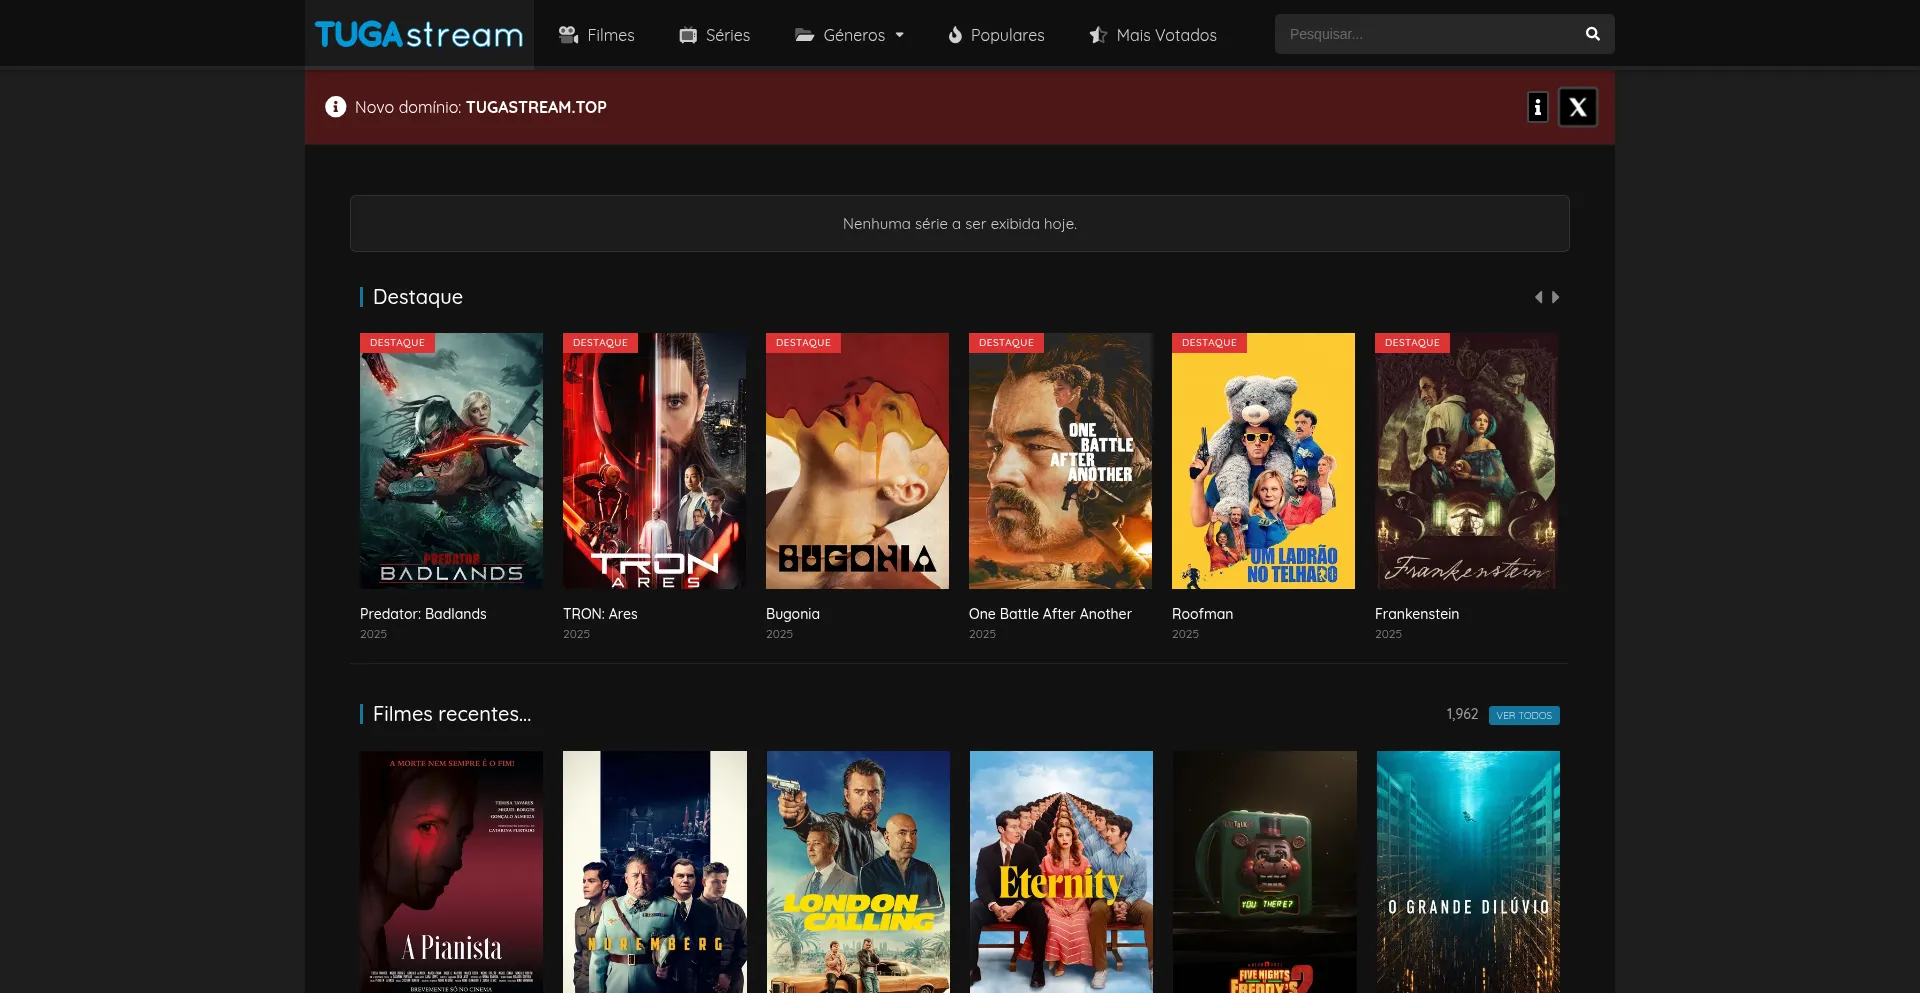Click the Frankenstein title link
The height and width of the screenshot is (993, 1920).
(x=1417, y=614)
